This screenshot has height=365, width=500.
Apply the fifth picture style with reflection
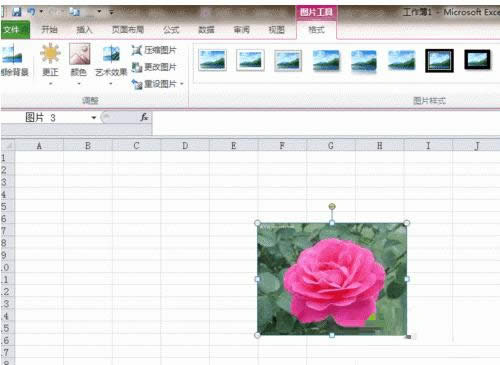click(364, 61)
